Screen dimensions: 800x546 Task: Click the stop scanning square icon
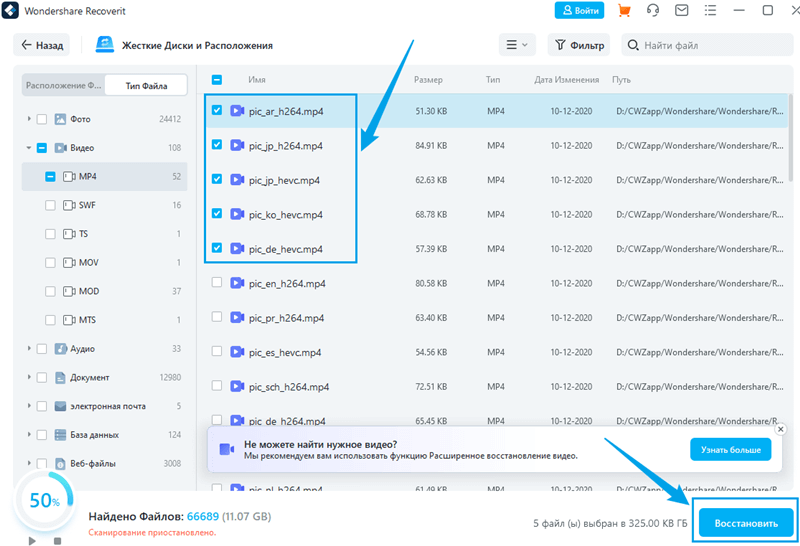point(57,541)
